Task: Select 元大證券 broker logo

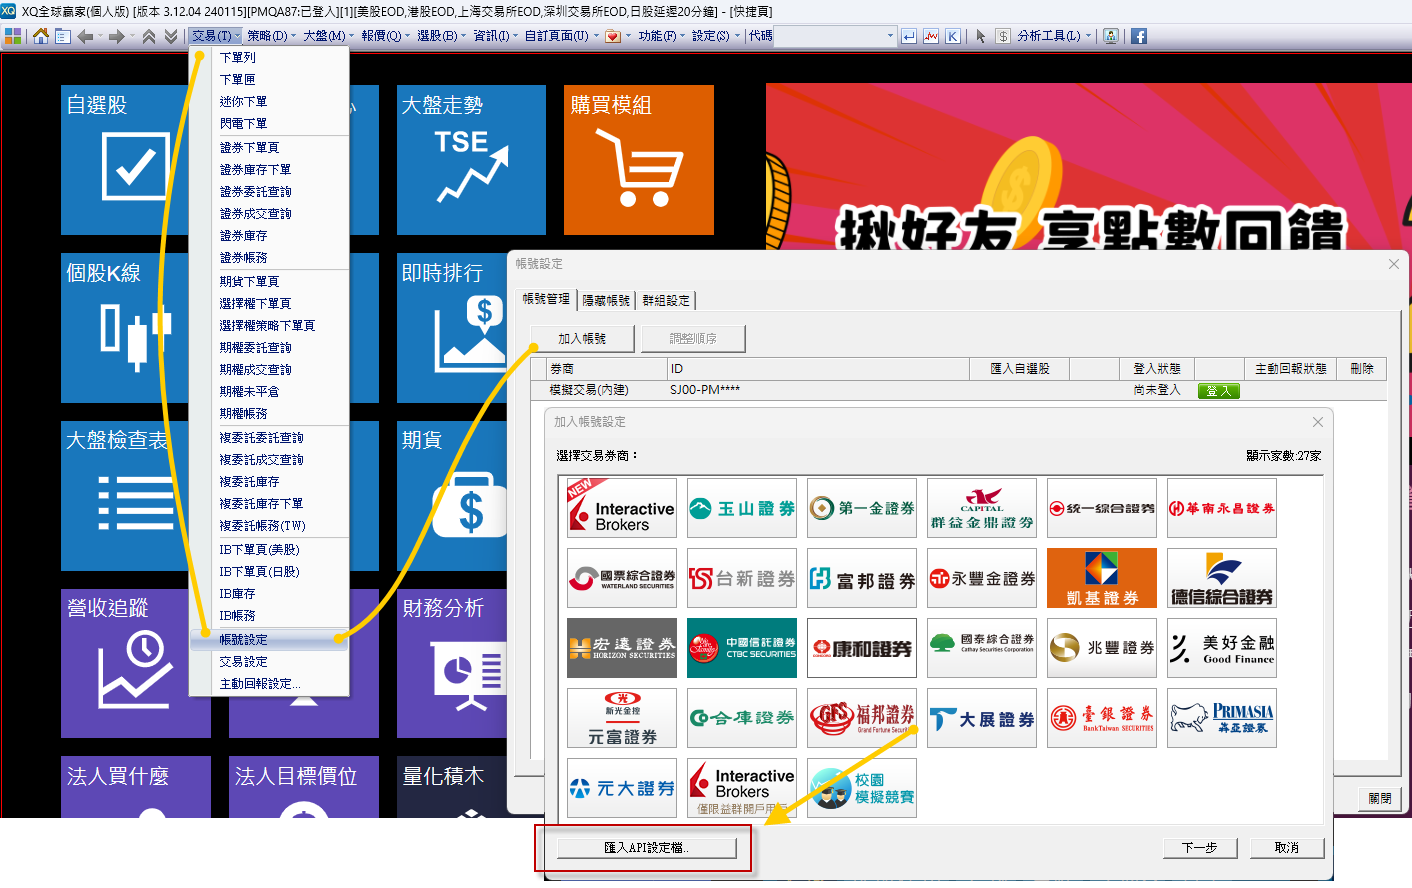Action: pyautogui.click(x=621, y=788)
